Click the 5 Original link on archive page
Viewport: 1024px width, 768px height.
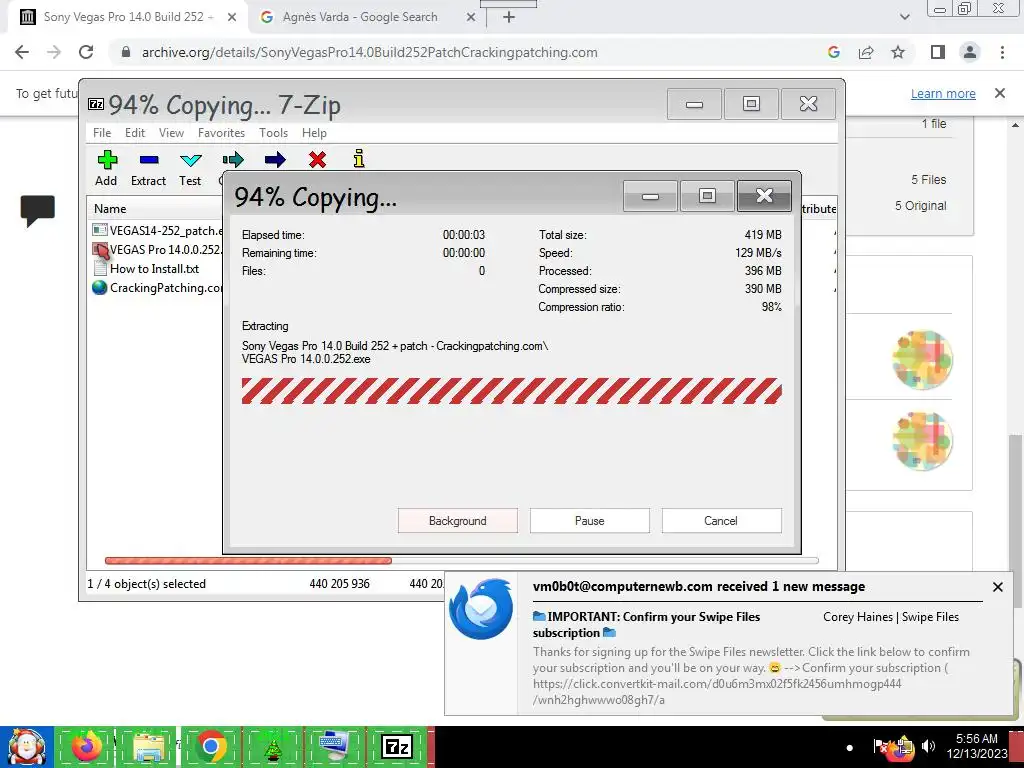click(920, 206)
